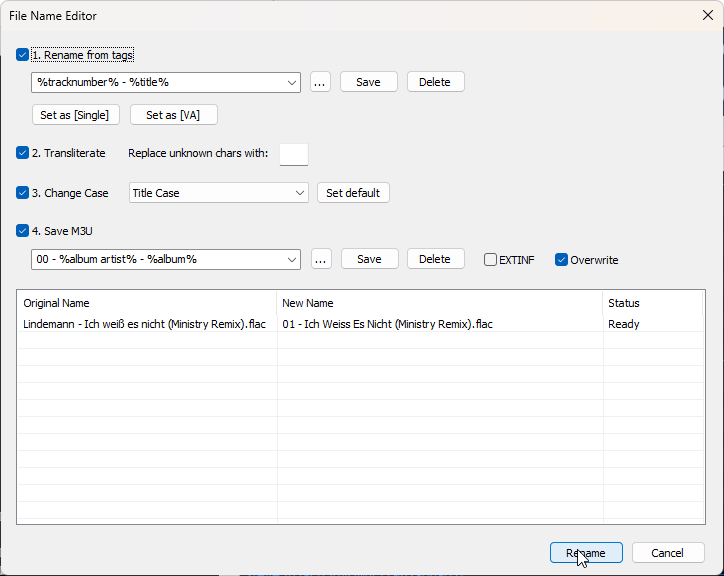
Task: Click the New Name column header
Action: click(x=440, y=303)
